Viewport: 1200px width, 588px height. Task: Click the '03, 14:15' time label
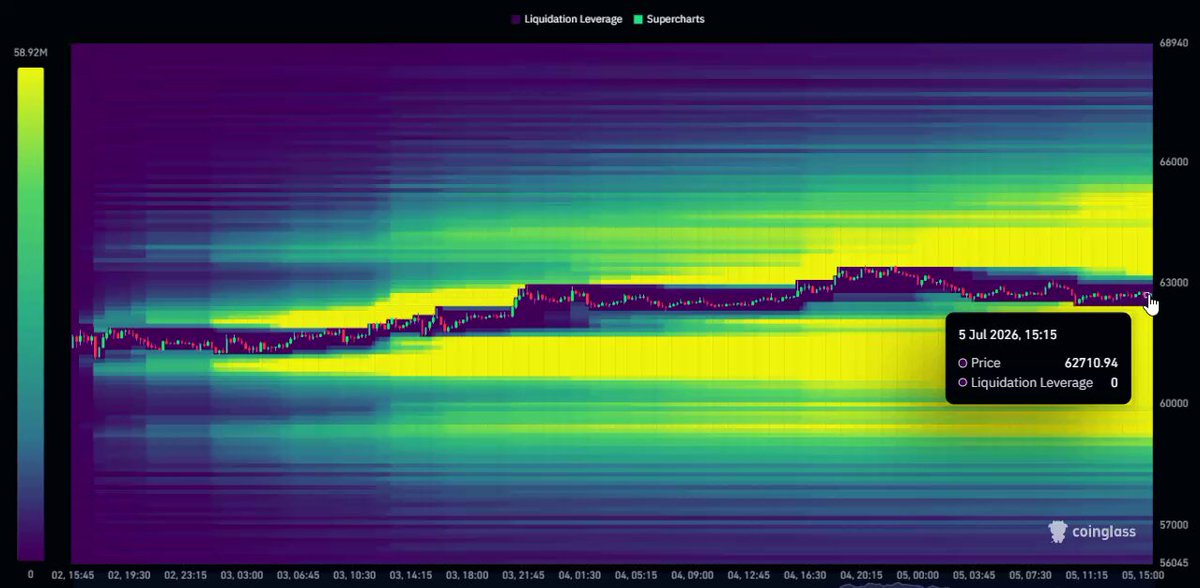[x=411, y=575]
